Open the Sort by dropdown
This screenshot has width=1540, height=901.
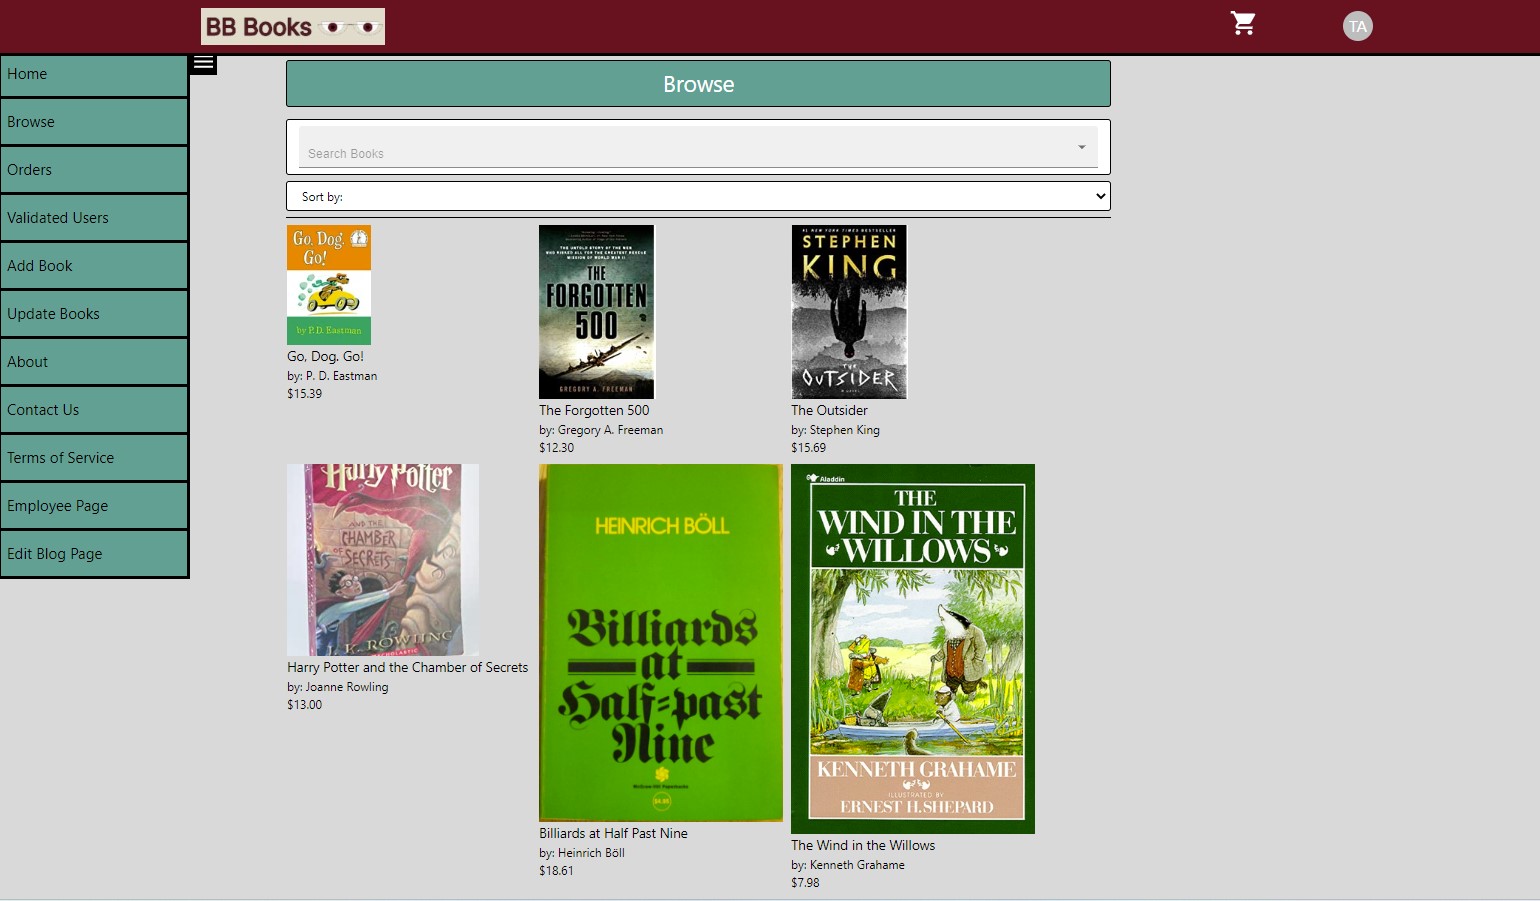(x=698, y=196)
